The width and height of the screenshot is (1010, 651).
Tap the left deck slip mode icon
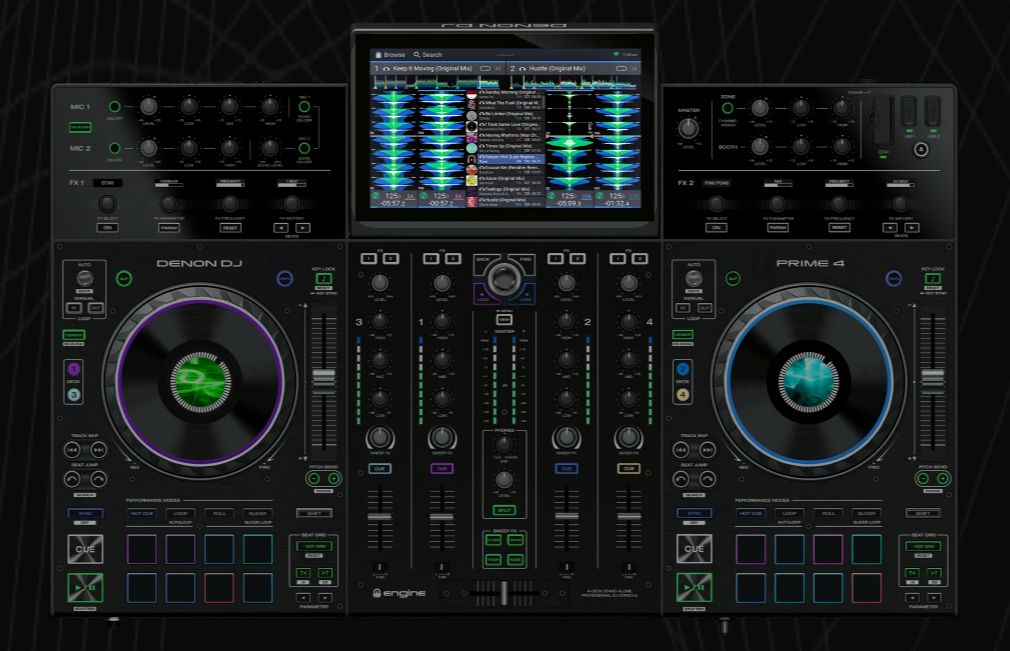point(124,278)
